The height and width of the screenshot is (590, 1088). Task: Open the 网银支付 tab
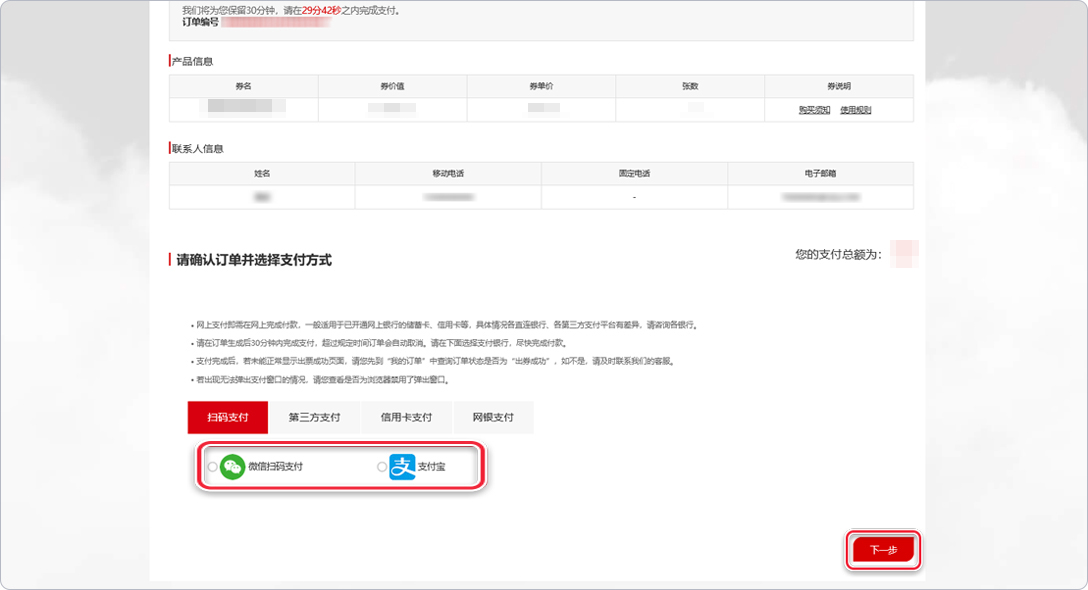click(x=493, y=417)
